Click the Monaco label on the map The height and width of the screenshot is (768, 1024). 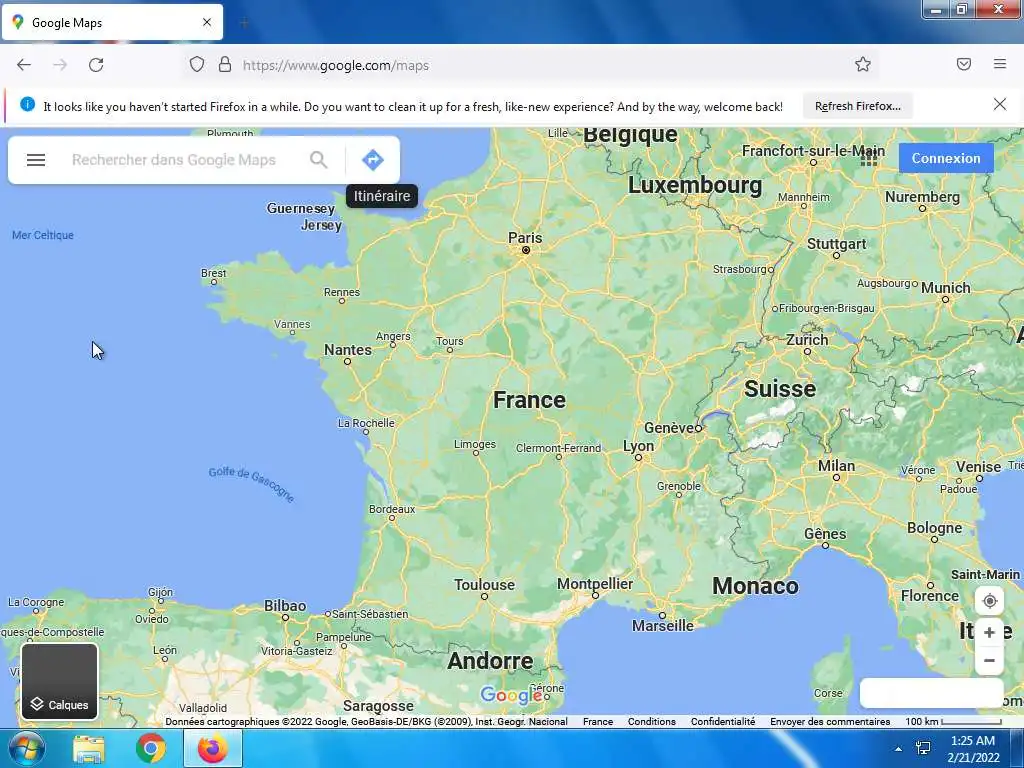[755, 586]
